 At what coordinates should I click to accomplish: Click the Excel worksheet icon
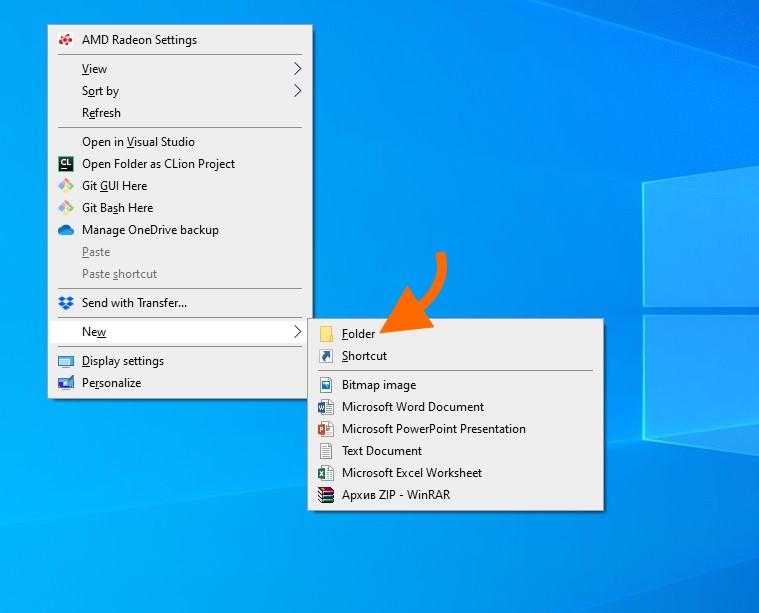(325, 473)
